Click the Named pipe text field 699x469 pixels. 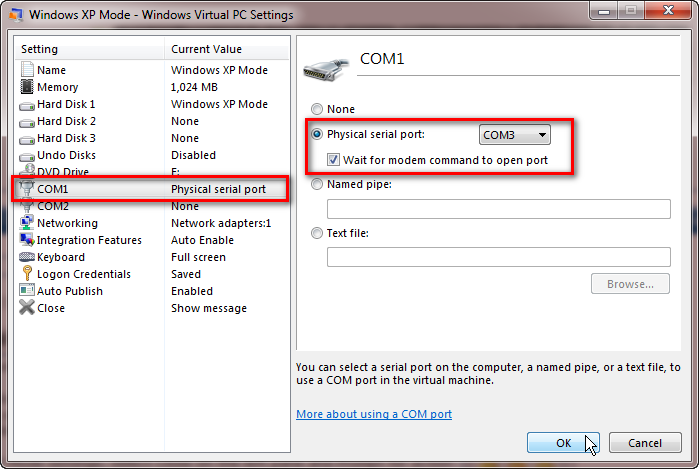(x=498, y=209)
